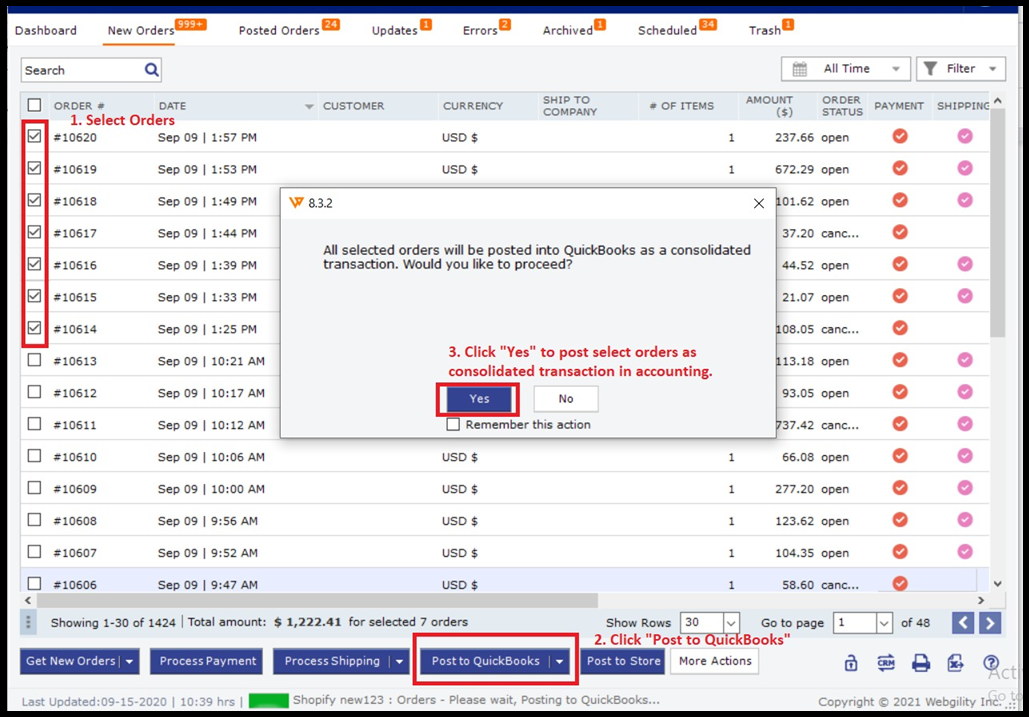Open the Scheduled tab
Image resolution: width=1029 pixels, height=717 pixels.
tap(667, 30)
